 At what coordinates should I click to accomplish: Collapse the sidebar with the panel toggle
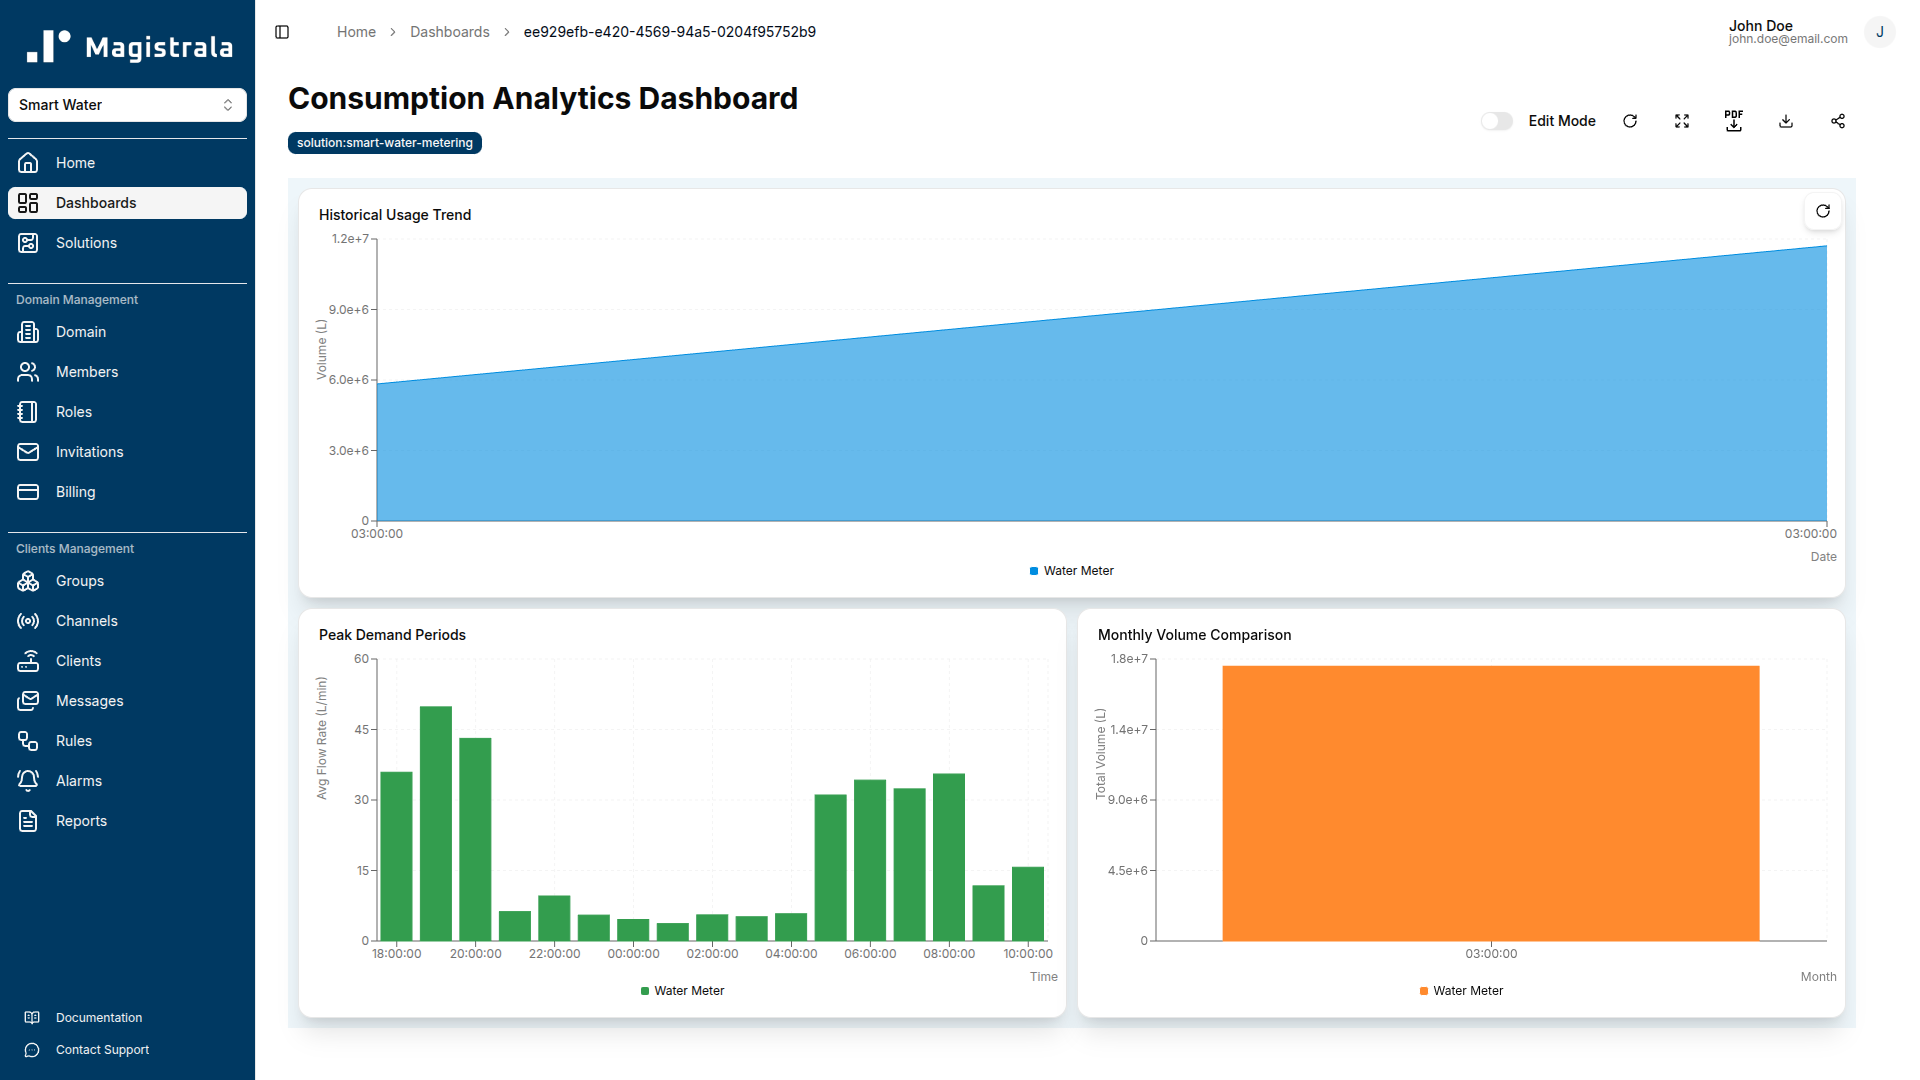[281, 31]
